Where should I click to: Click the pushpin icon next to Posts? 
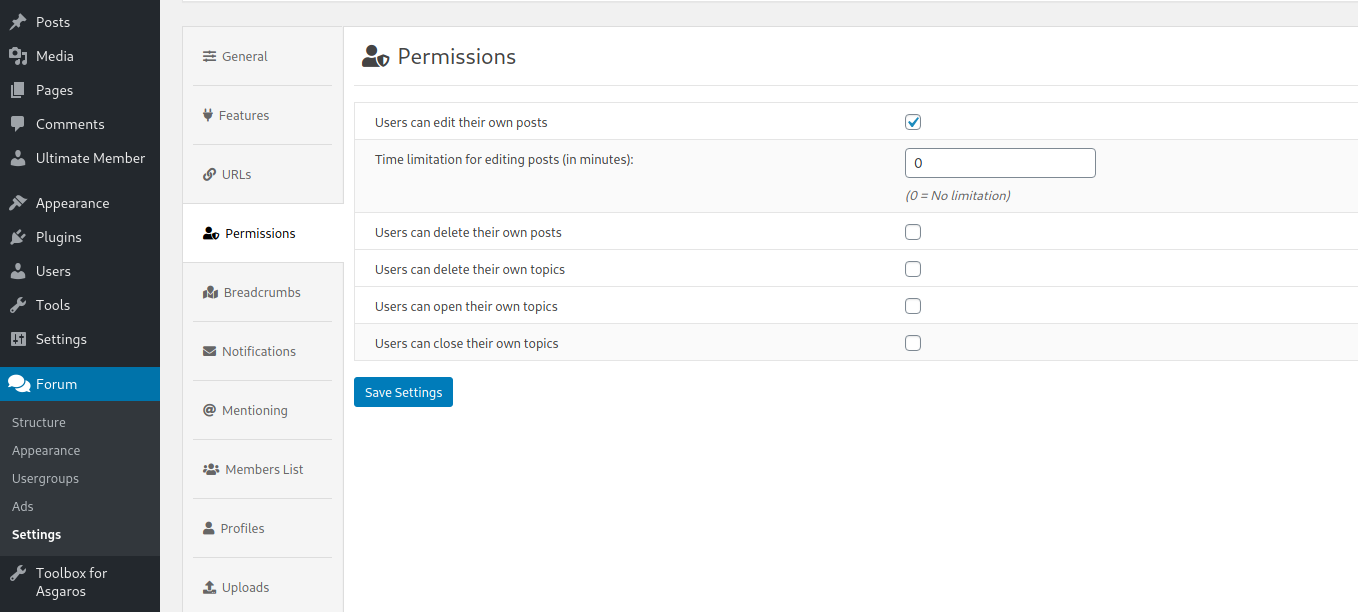click(x=18, y=22)
